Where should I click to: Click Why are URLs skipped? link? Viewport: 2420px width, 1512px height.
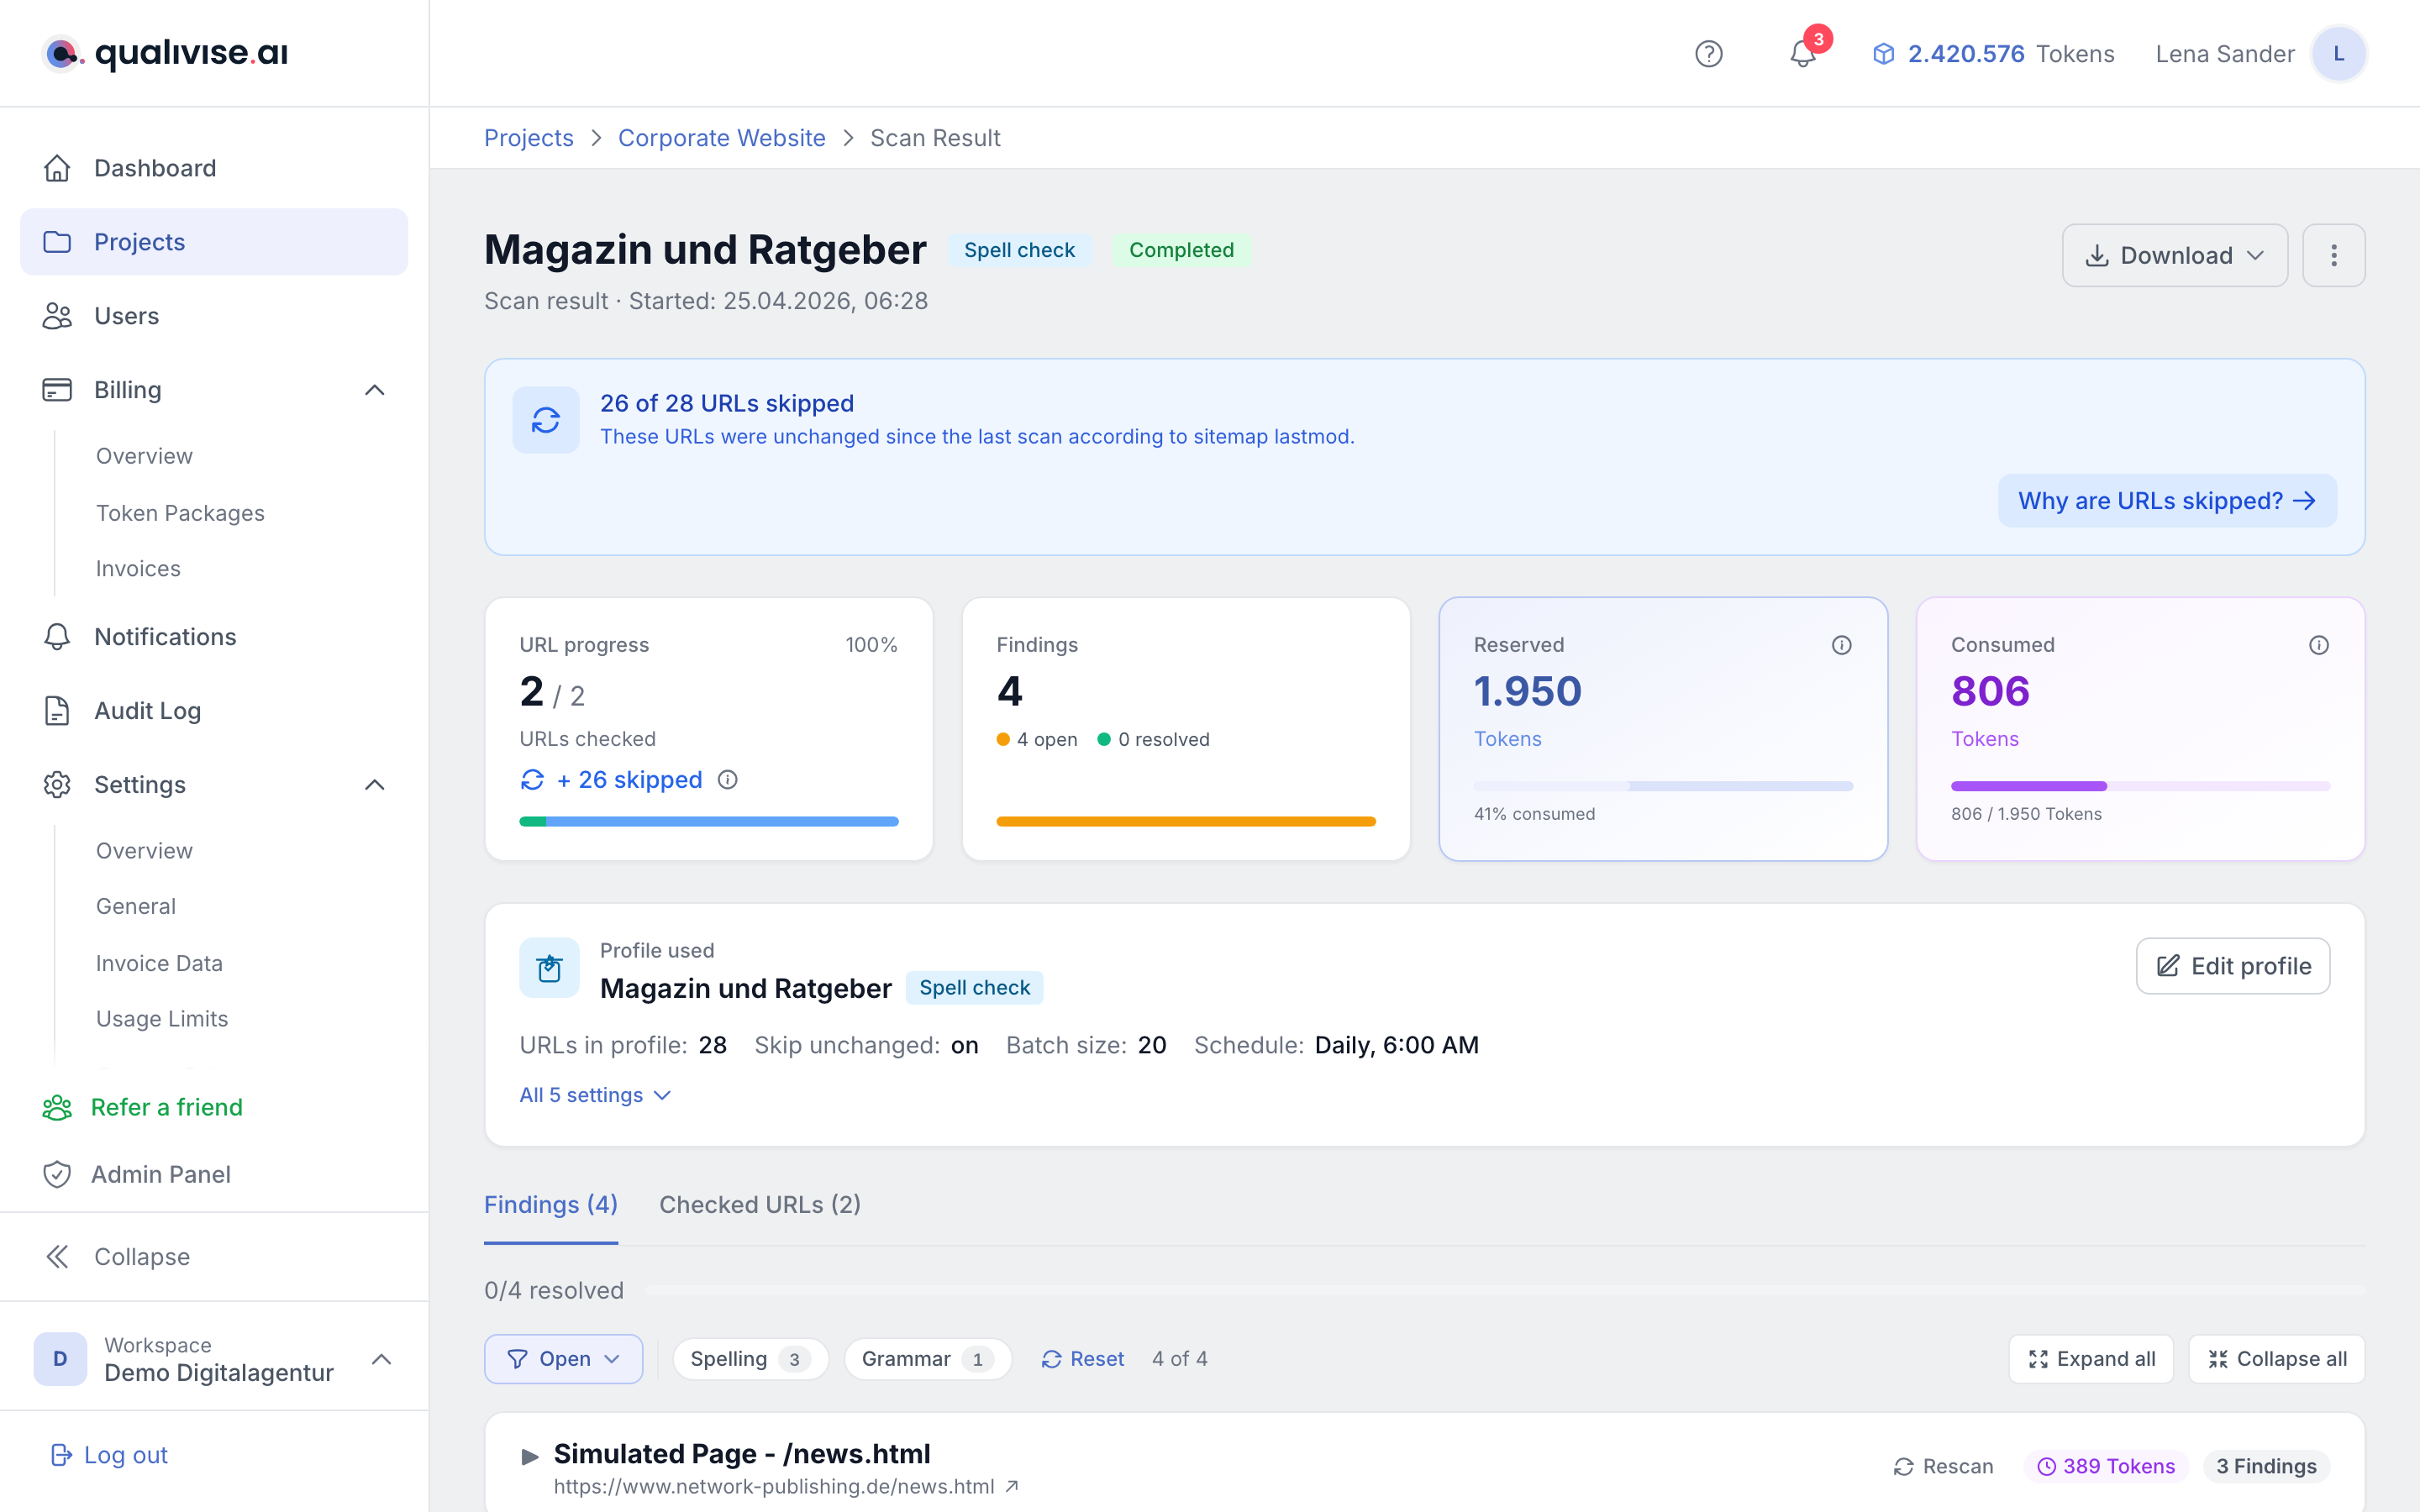coord(2167,501)
